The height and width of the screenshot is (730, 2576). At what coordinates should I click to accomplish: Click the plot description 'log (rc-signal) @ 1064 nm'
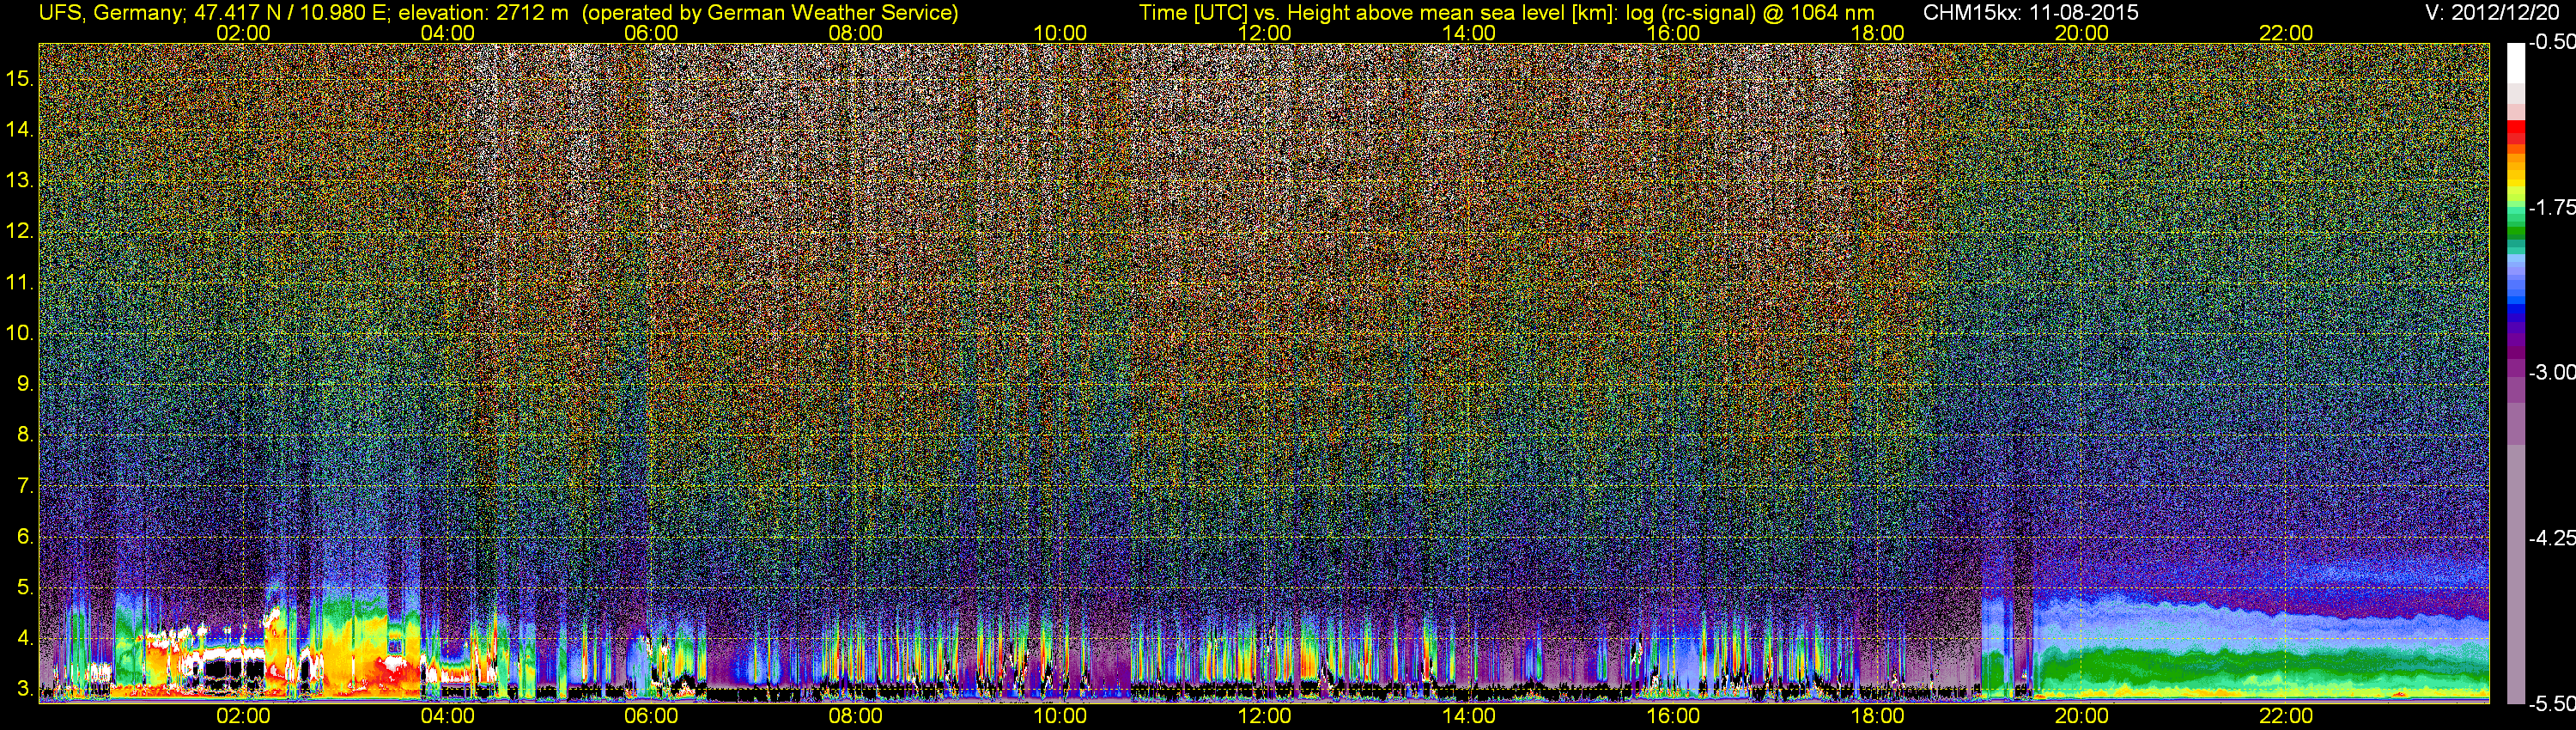[1749, 13]
